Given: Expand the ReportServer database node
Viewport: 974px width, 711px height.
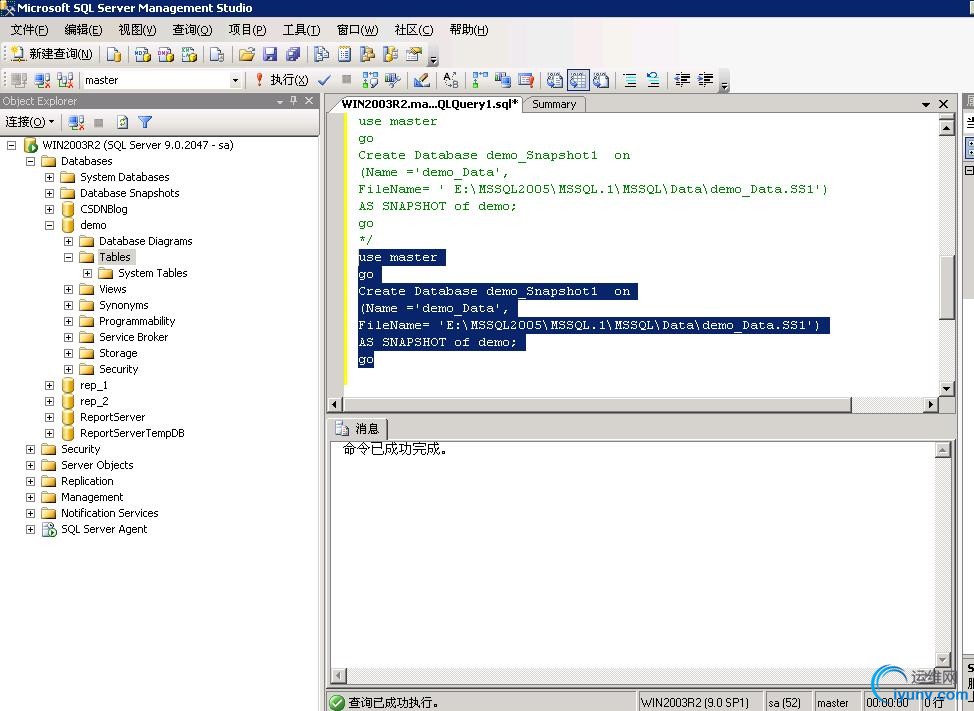Looking at the screenshot, I should pyautogui.click(x=50, y=417).
